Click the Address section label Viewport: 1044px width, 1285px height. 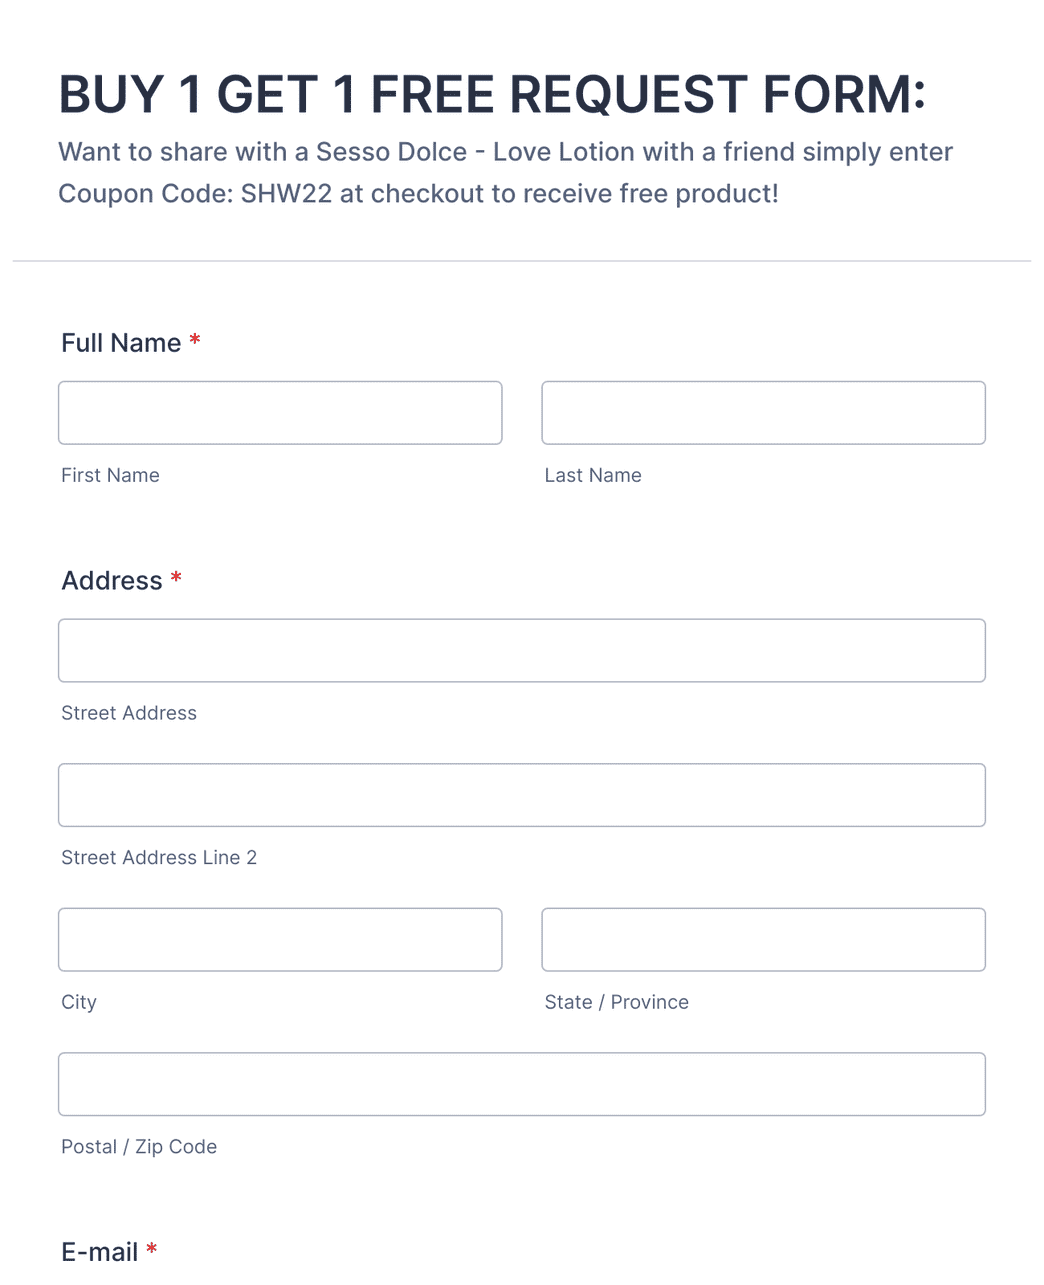pyautogui.click(x=112, y=581)
